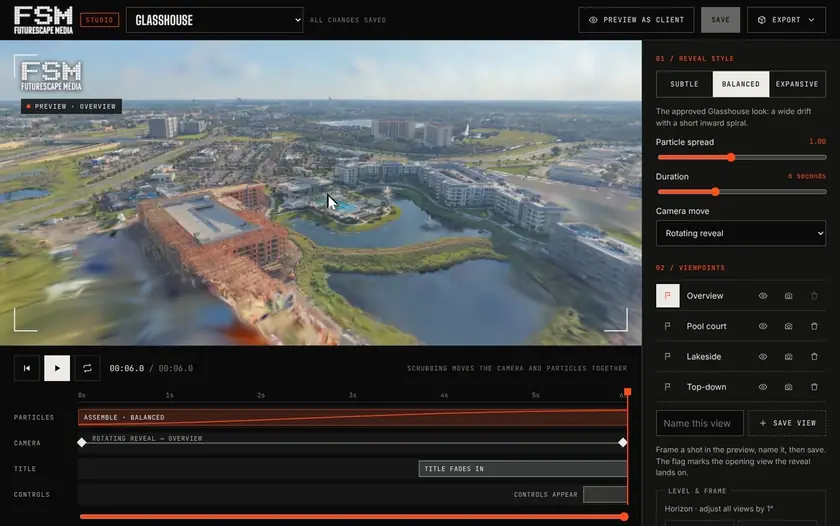Image resolution: width=840 pixels, height=526 pixels.
Task: Click the Camera track label
Action: [27, 443]
